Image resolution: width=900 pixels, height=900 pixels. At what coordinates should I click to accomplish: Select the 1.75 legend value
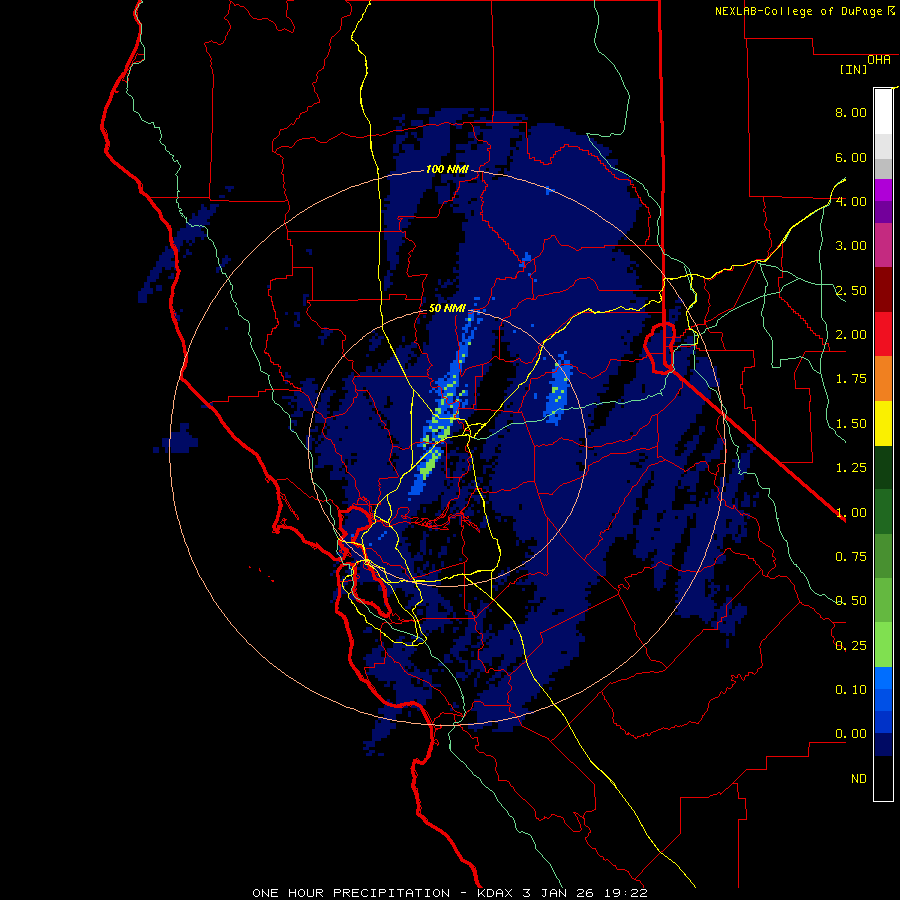coord(851,379)
